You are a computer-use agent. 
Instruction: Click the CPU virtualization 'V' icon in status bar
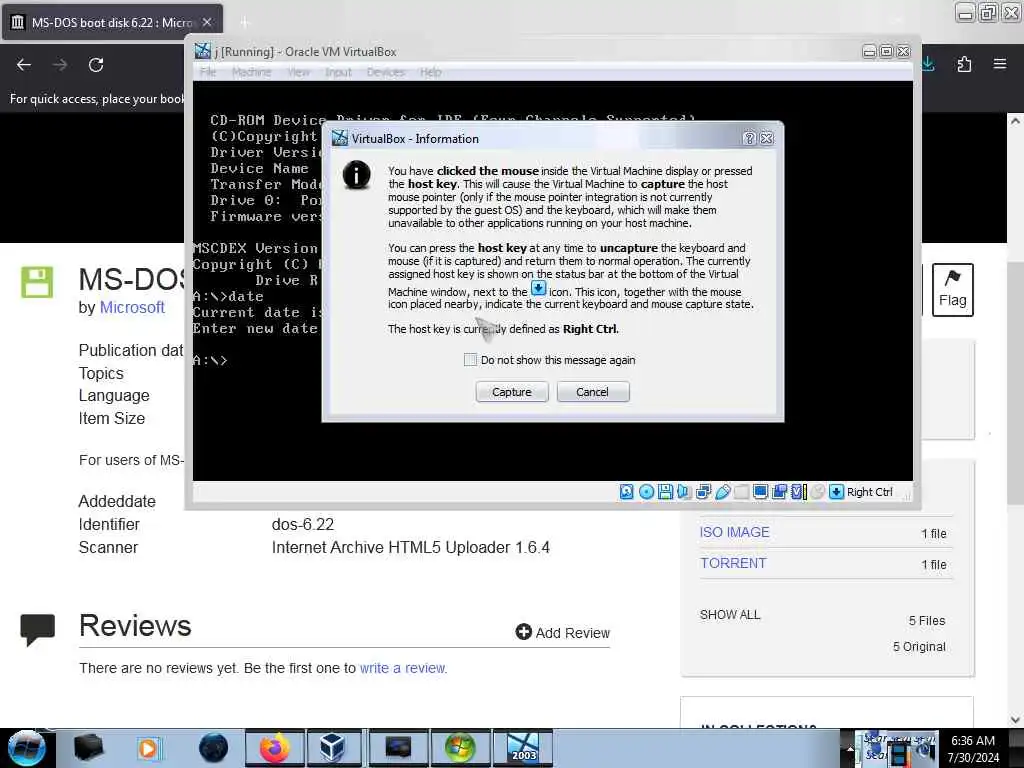point(799,492)
